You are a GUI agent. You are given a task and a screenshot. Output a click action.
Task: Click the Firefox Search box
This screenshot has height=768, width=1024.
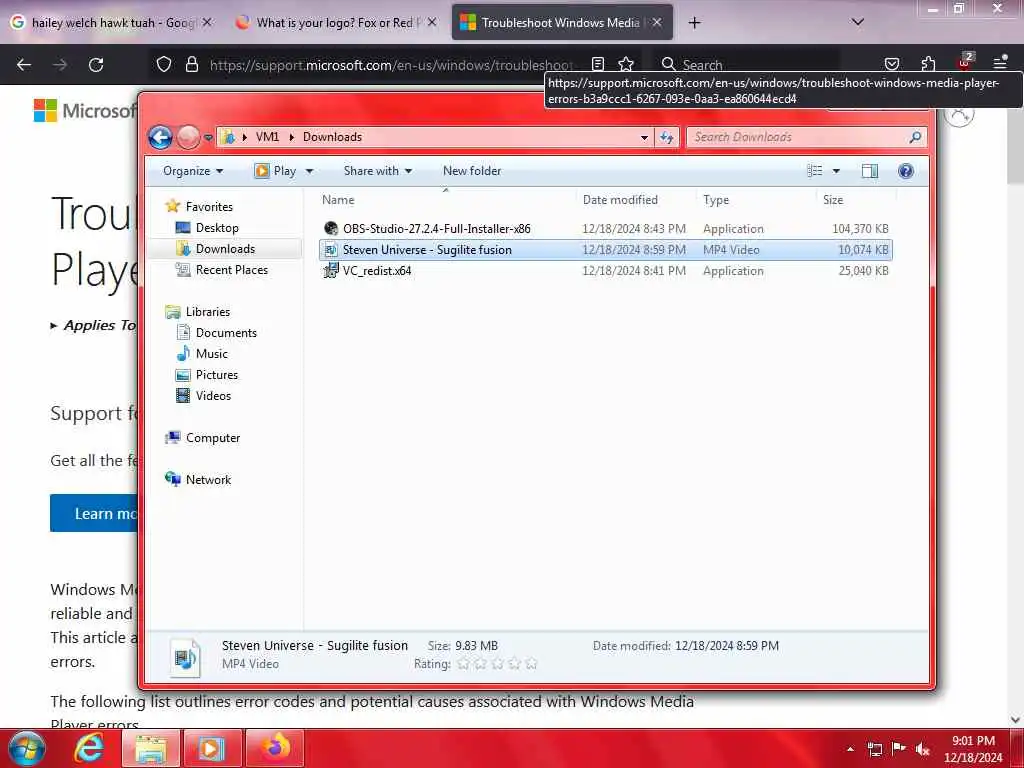pos(748,65)
